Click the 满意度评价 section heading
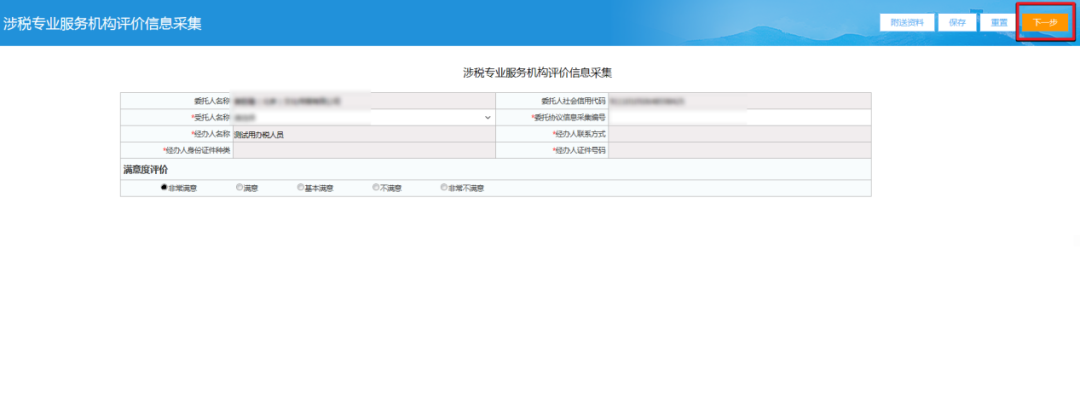The width and height of the screenshot is (1080, 395). tap(145, 169)
